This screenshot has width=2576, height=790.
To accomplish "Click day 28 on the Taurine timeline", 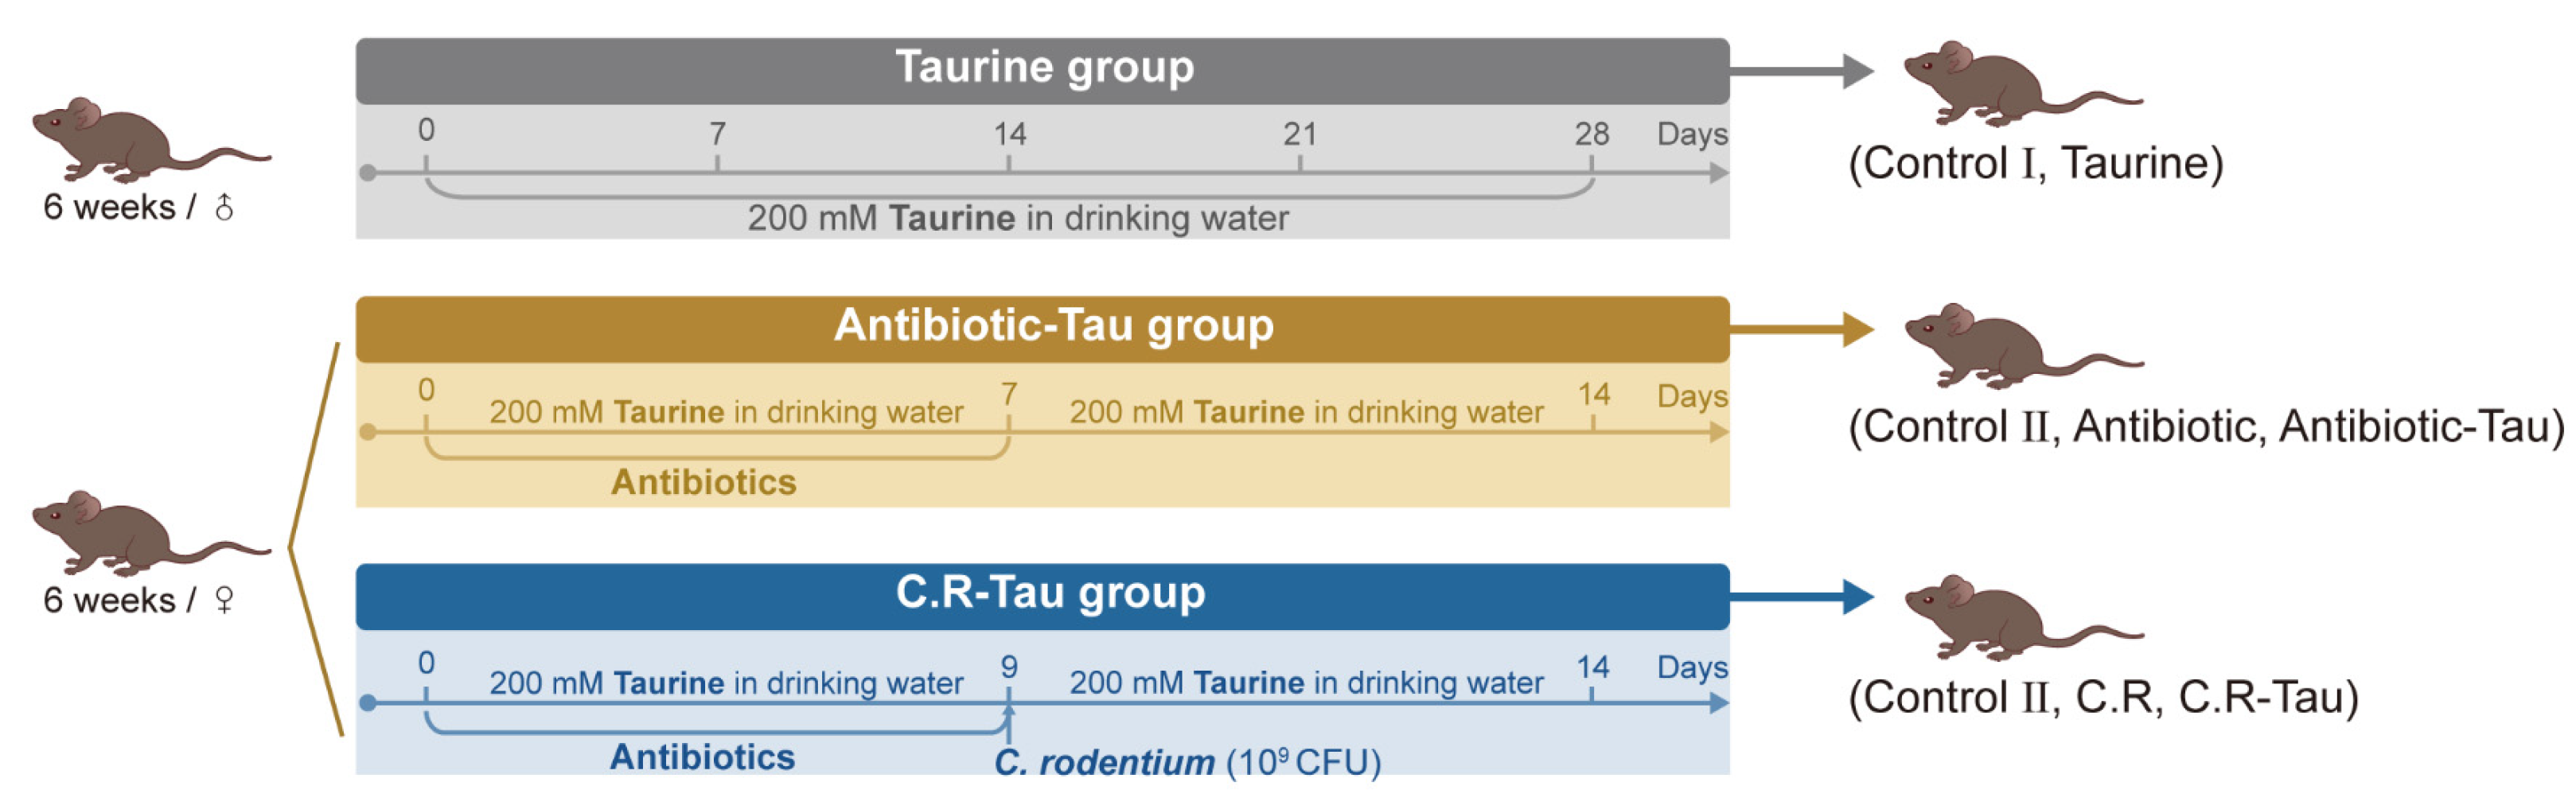I will click(x=1591, y=134).
